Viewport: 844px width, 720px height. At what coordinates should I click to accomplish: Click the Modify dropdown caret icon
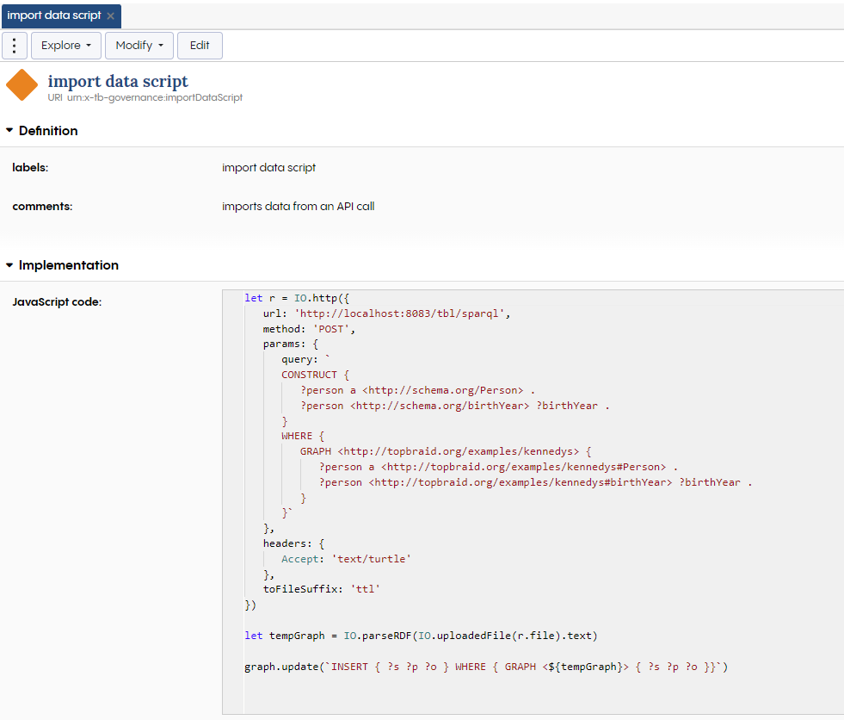[160, 45]
